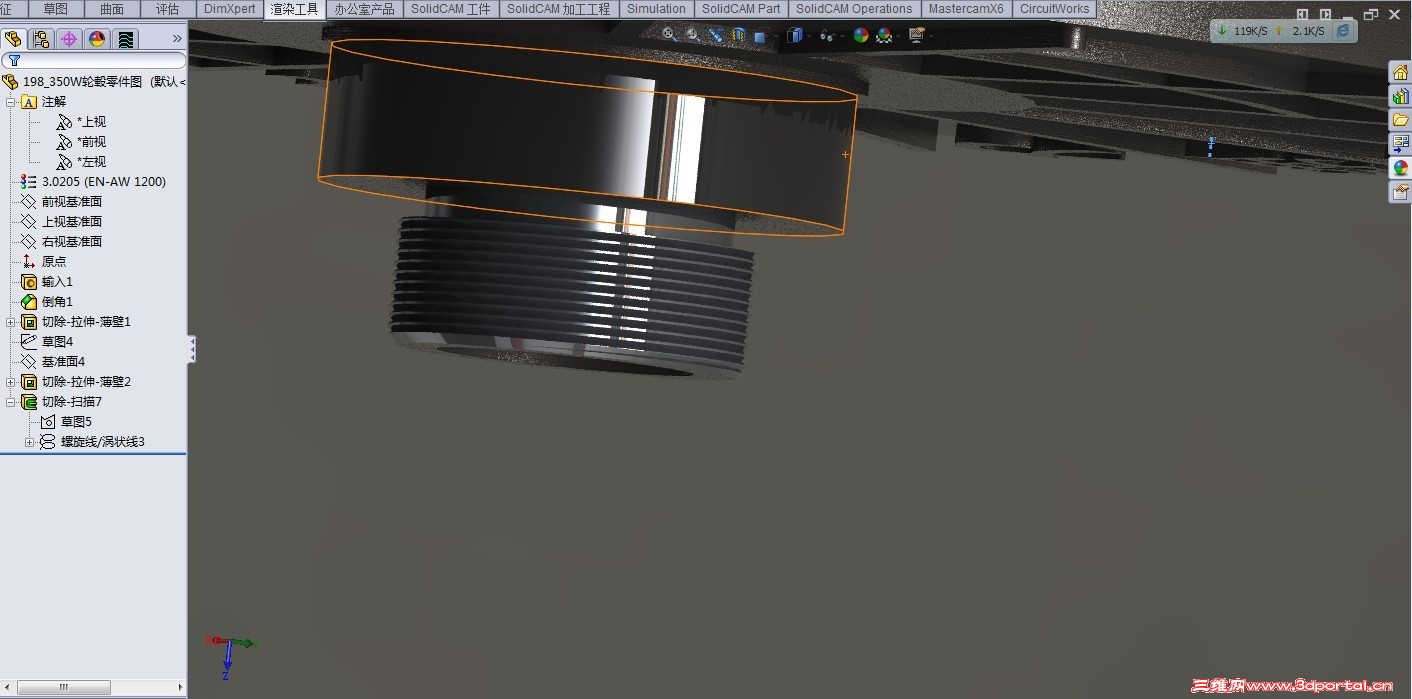The width and height of the screenshot is (1412, 699).
Task: Open the PropertyManager tab icon
Action: tap(41, 39)
